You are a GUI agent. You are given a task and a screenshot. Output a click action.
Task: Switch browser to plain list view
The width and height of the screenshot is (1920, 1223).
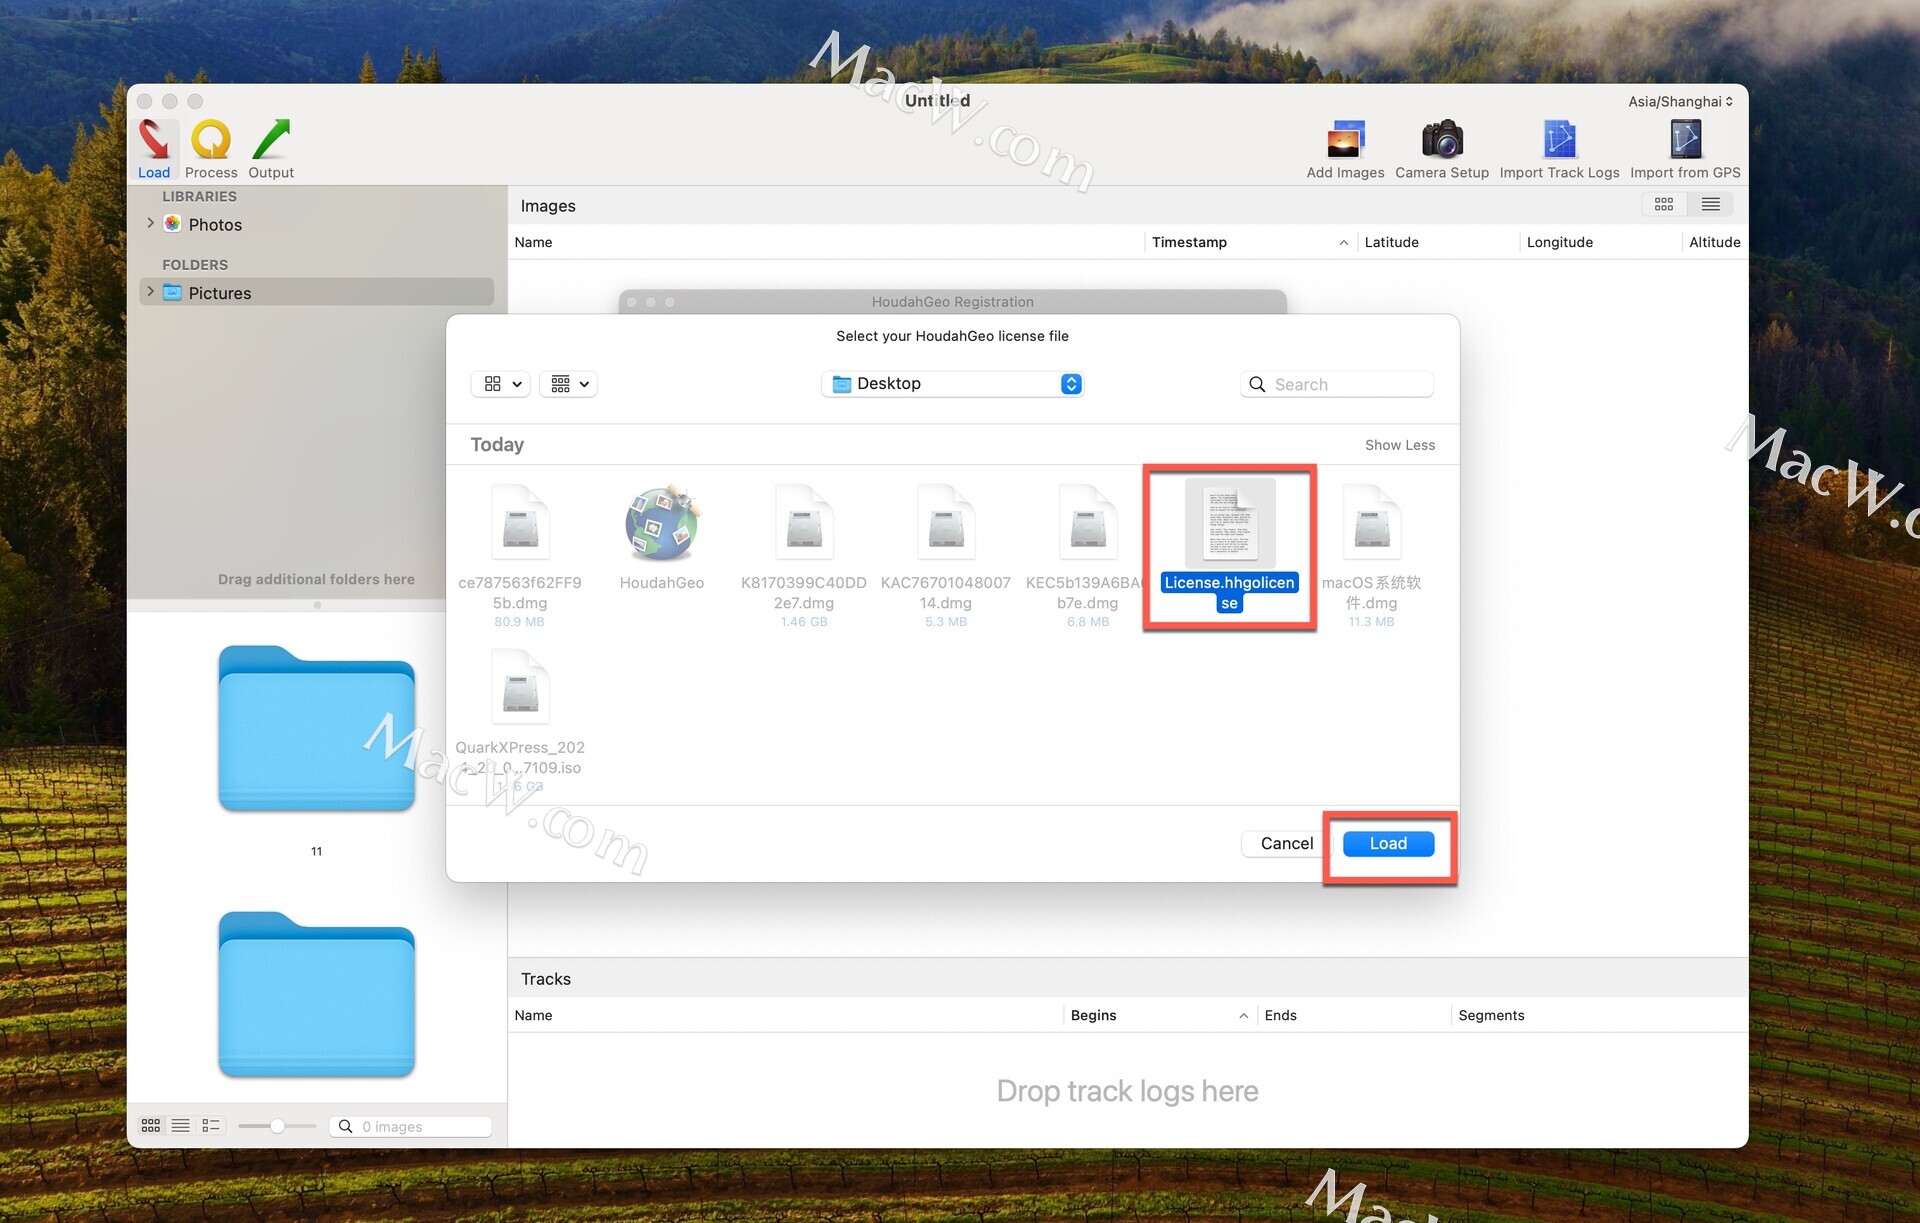click(181, 1126)
